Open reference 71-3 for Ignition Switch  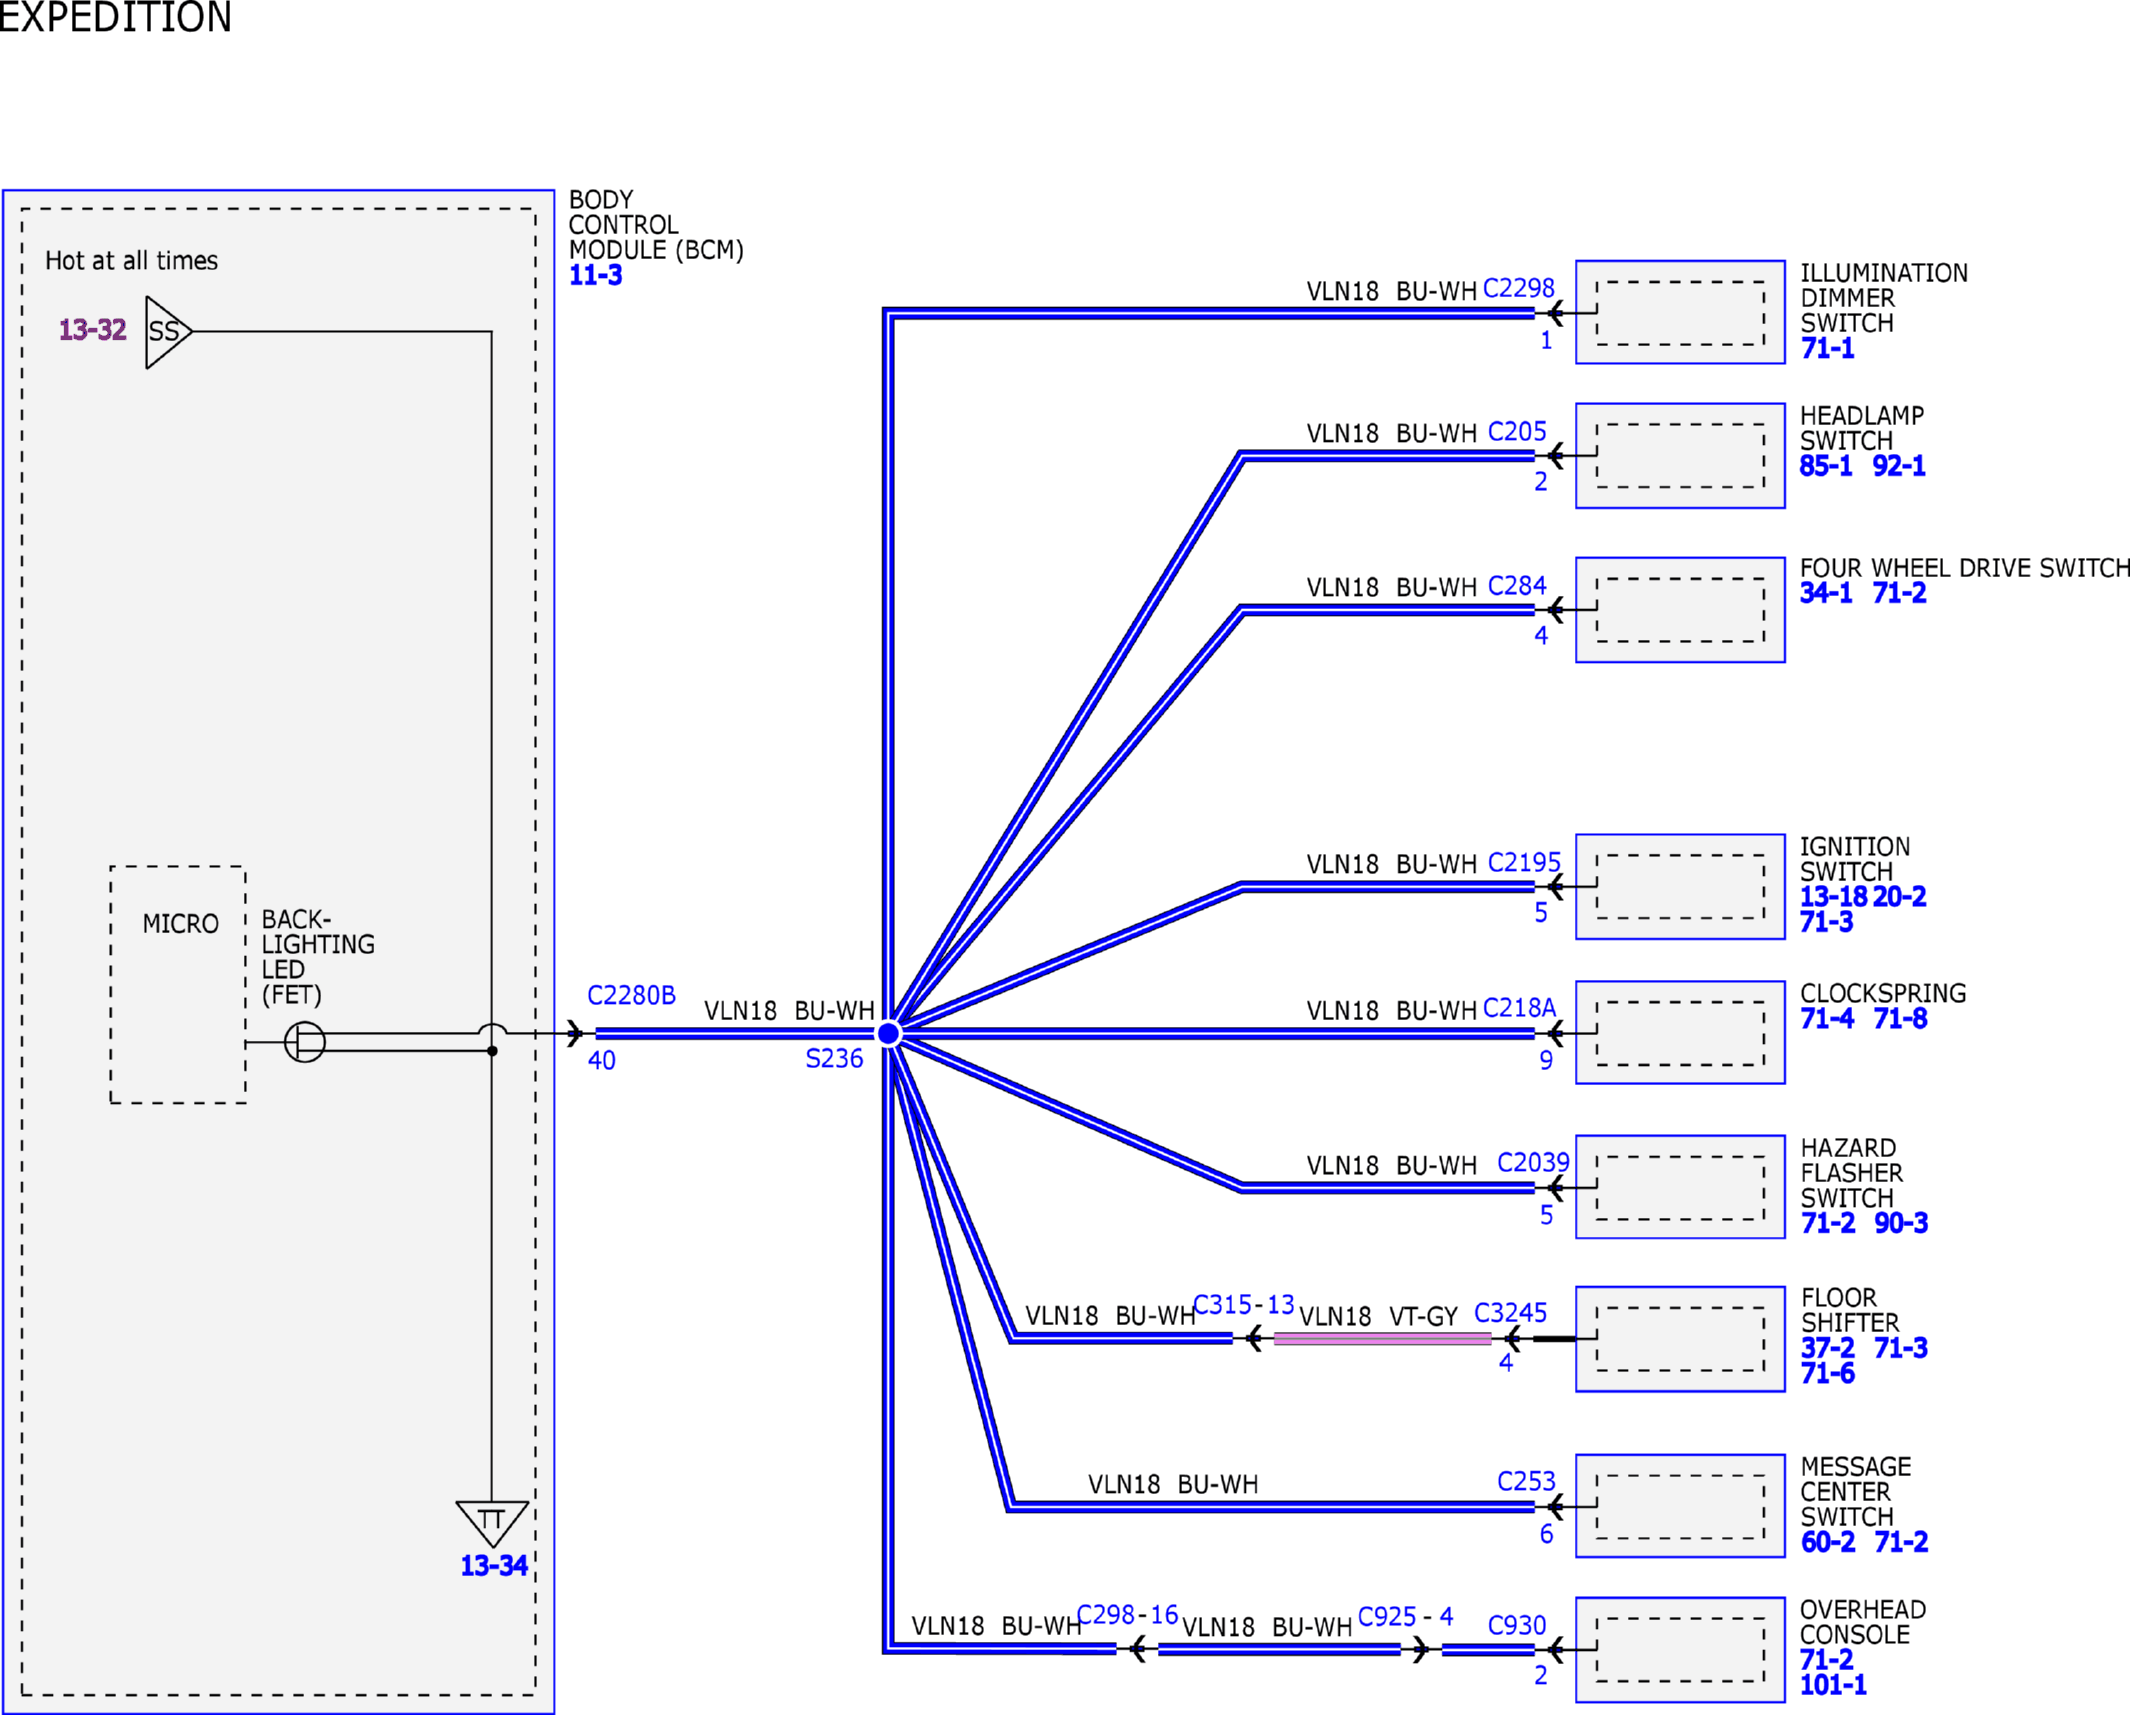(1827, 922)
